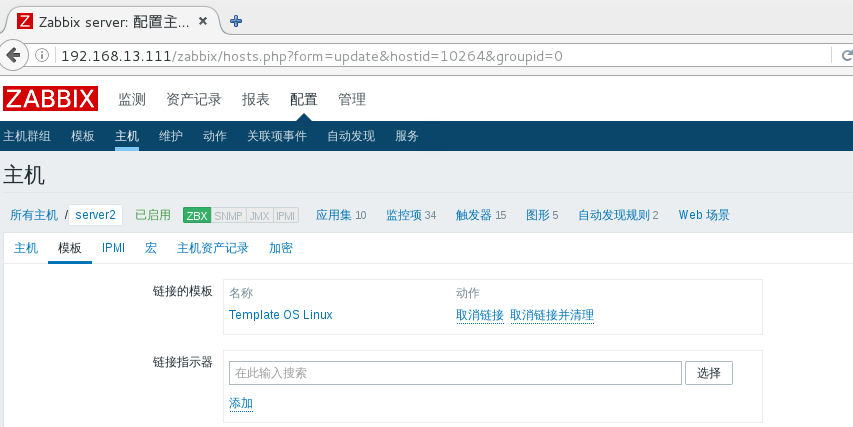Open a new tab with plus icon
The width and height of the screenshot is (853, 427).
coord(236,21)
